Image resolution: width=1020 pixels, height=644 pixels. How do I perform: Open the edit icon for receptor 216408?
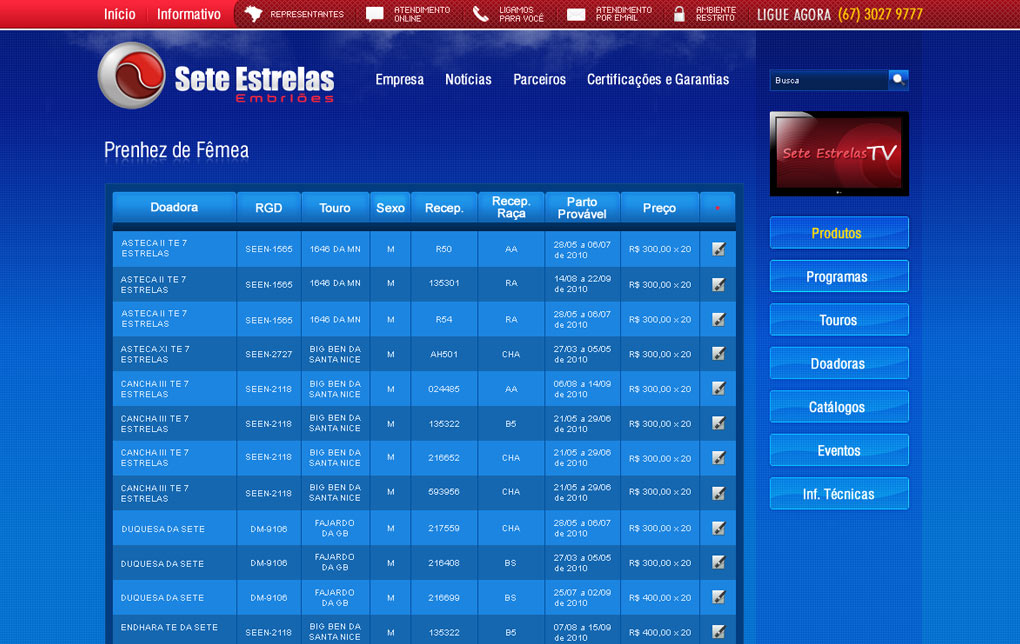718,563
